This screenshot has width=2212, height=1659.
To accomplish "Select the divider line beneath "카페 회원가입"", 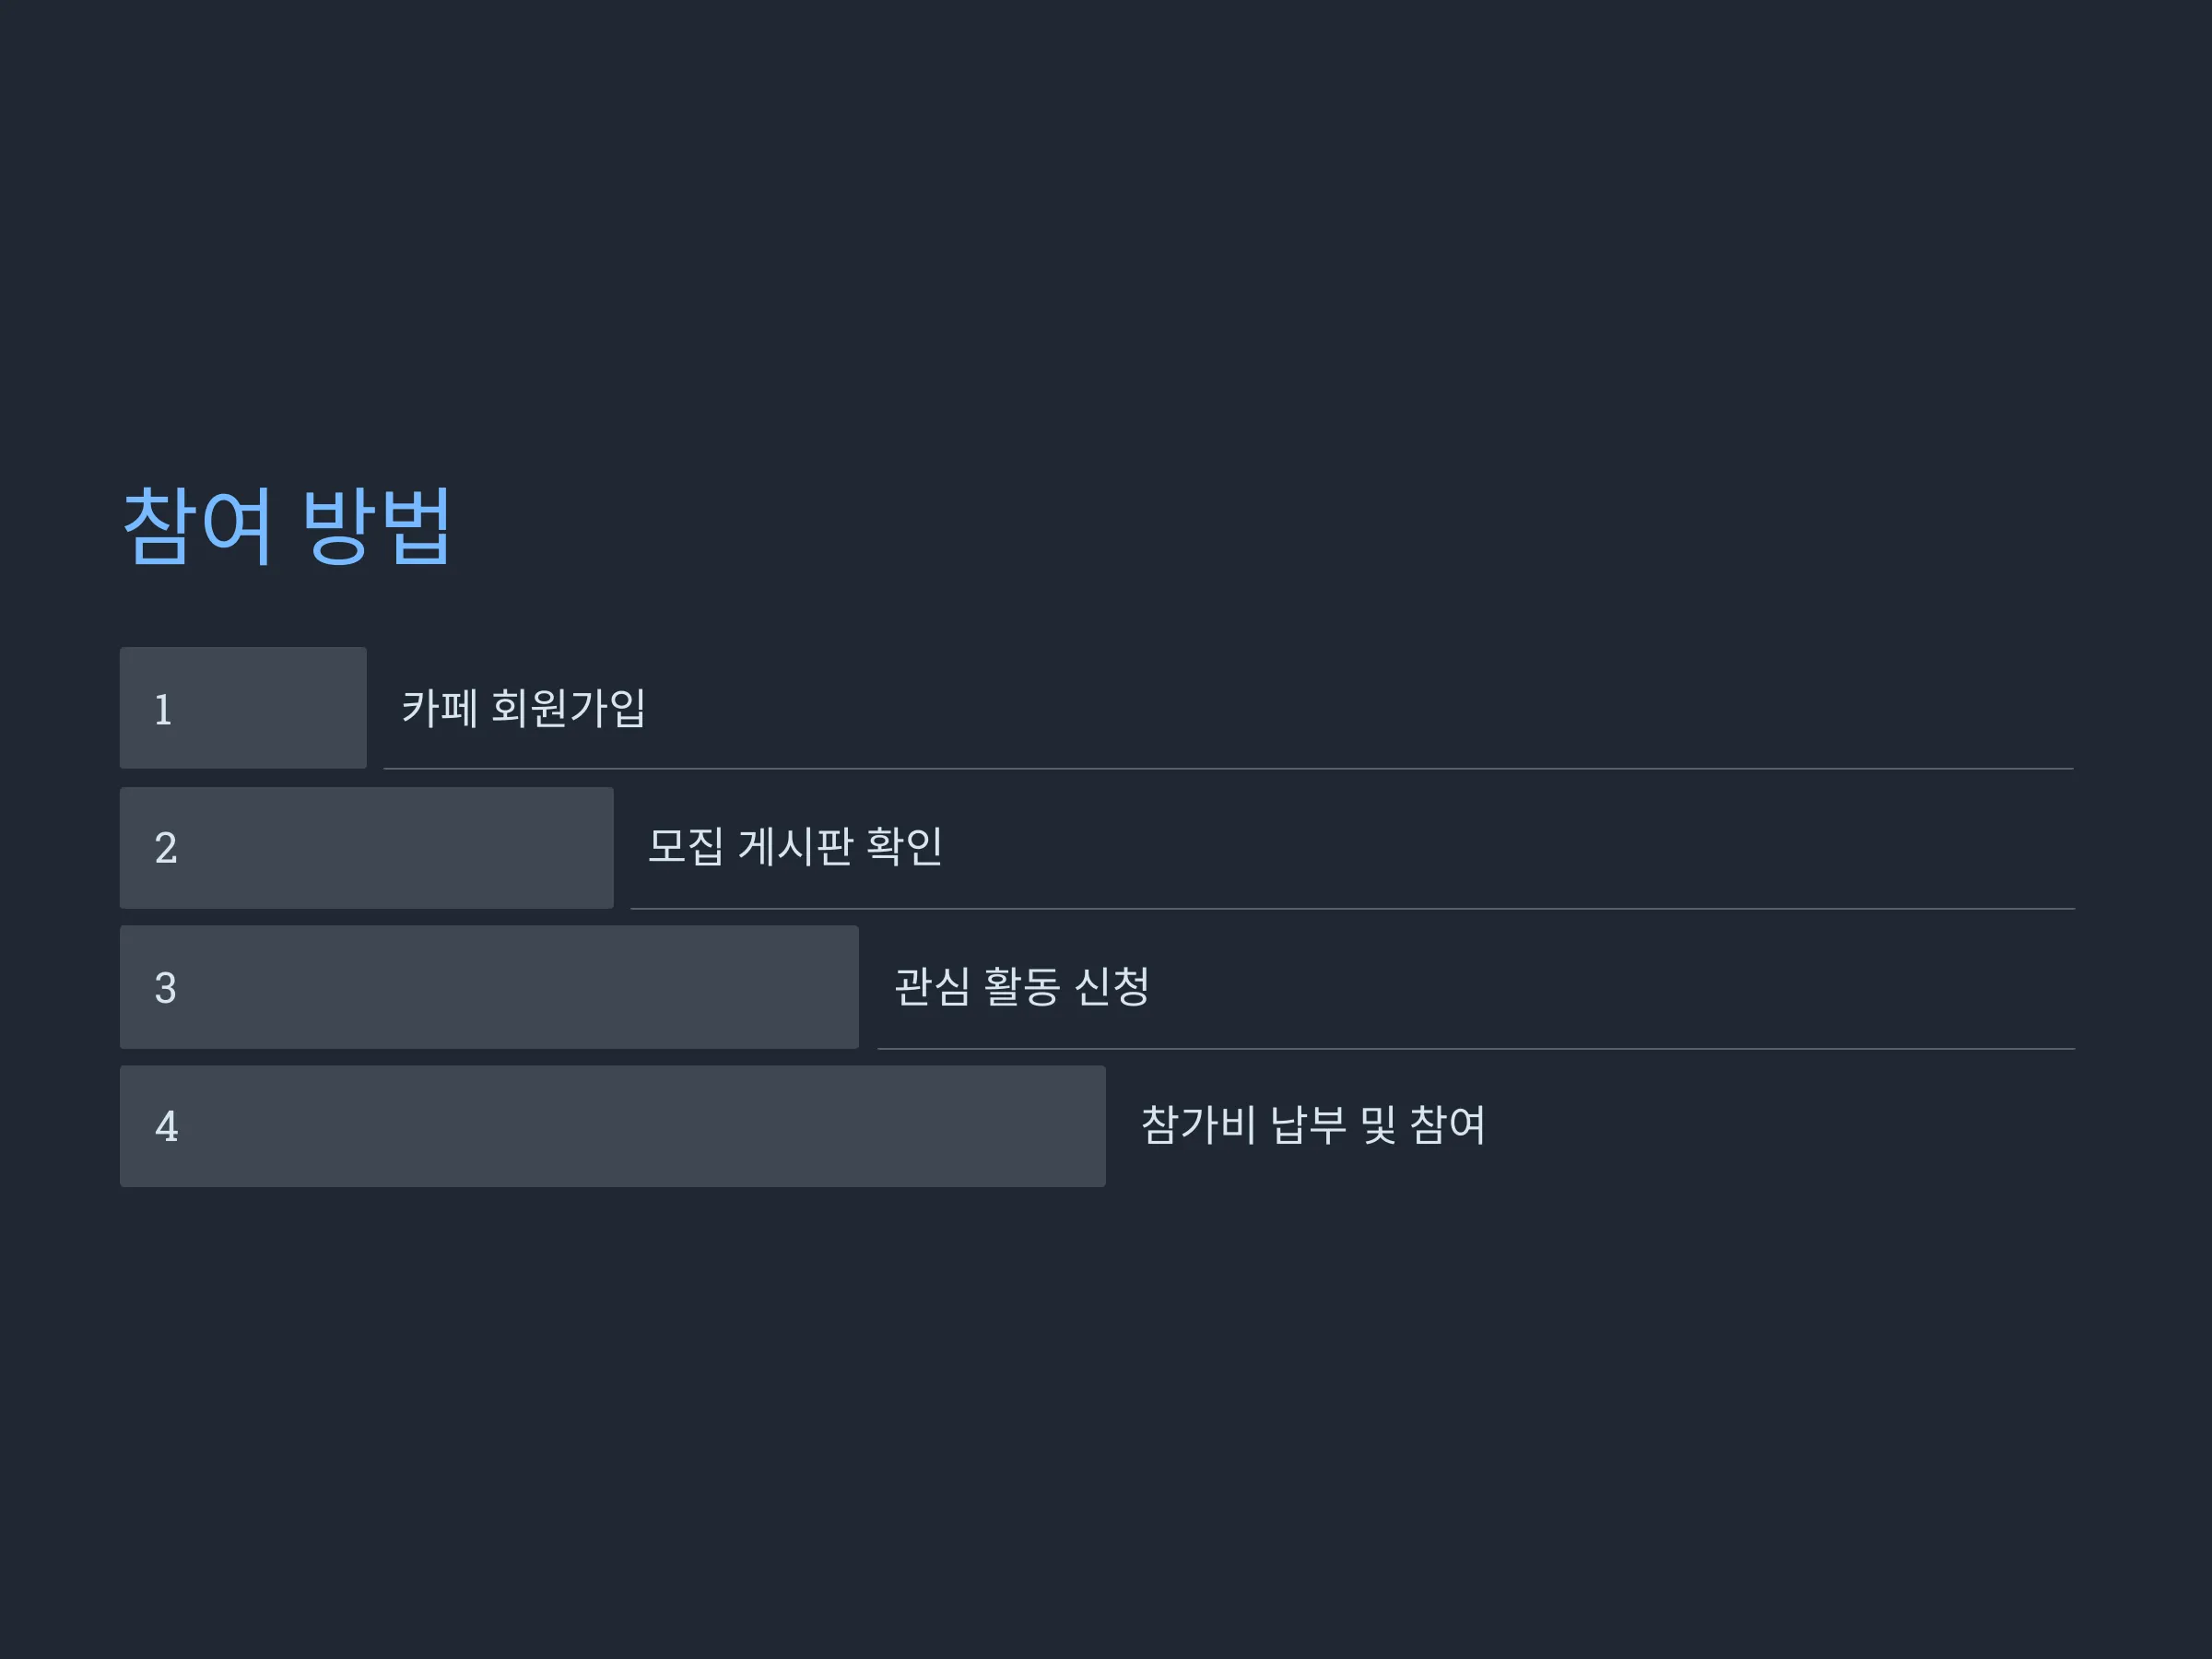I will 1229,769.
